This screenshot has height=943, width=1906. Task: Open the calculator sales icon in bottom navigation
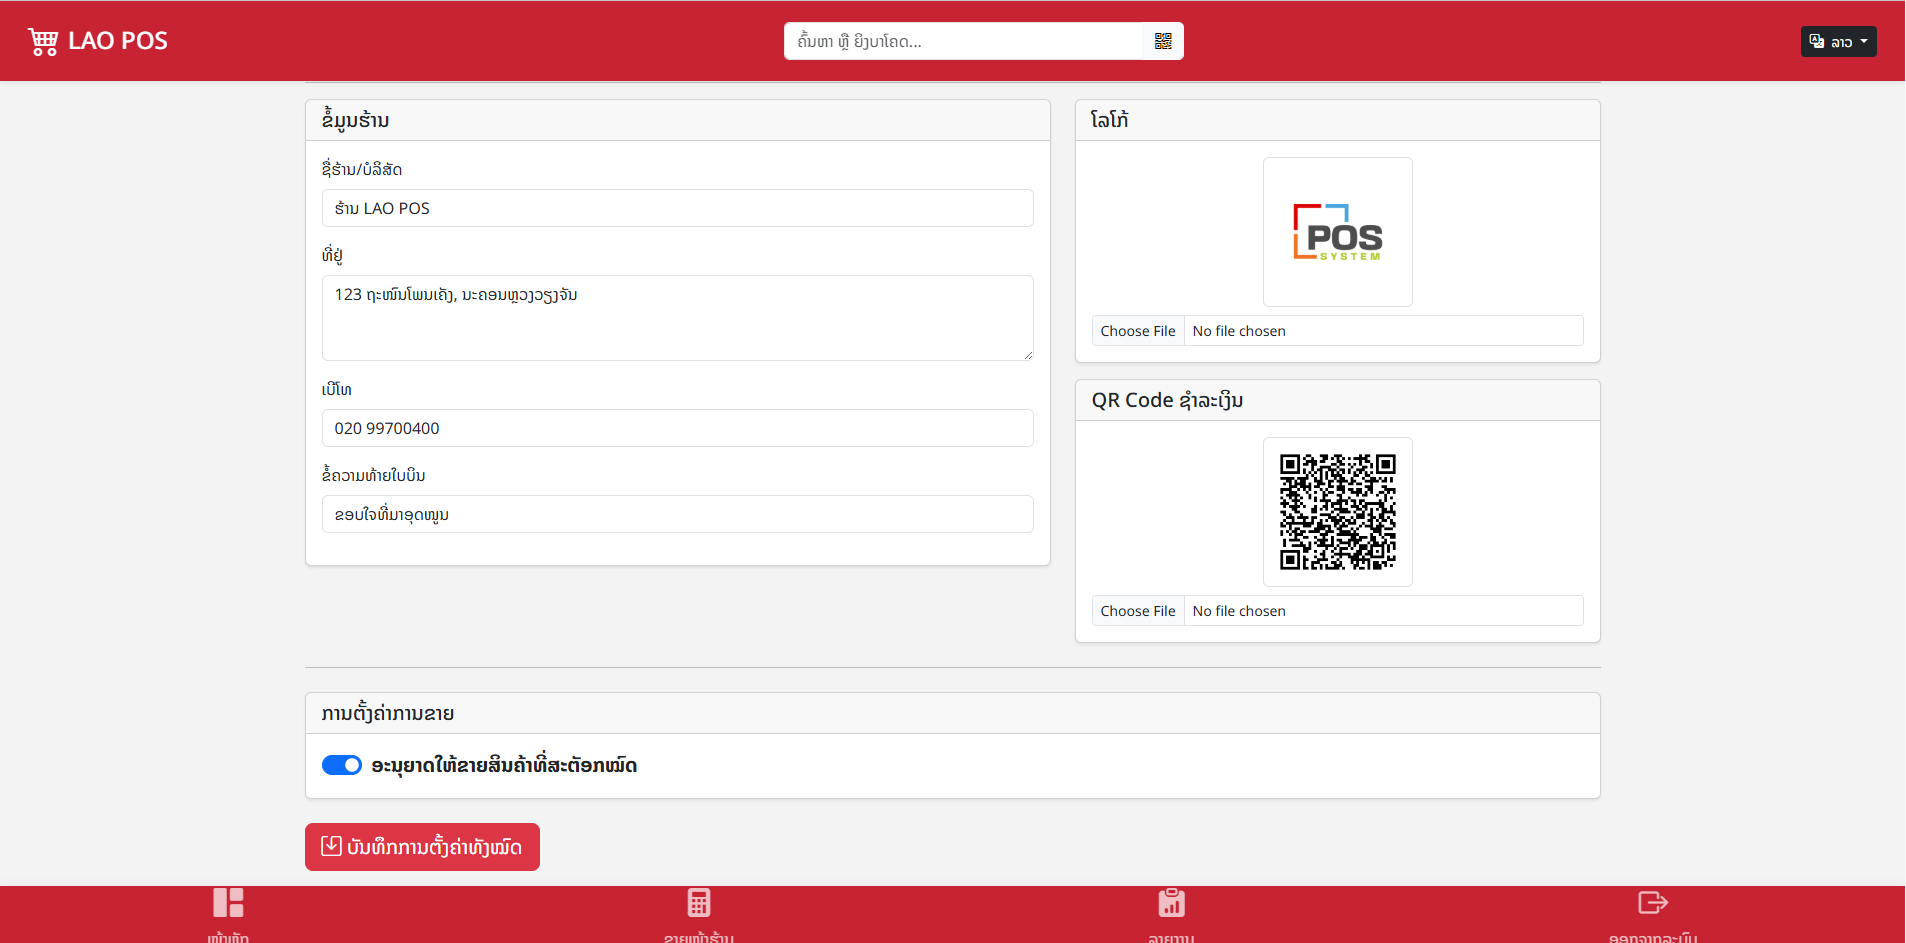tap(699, 904)
